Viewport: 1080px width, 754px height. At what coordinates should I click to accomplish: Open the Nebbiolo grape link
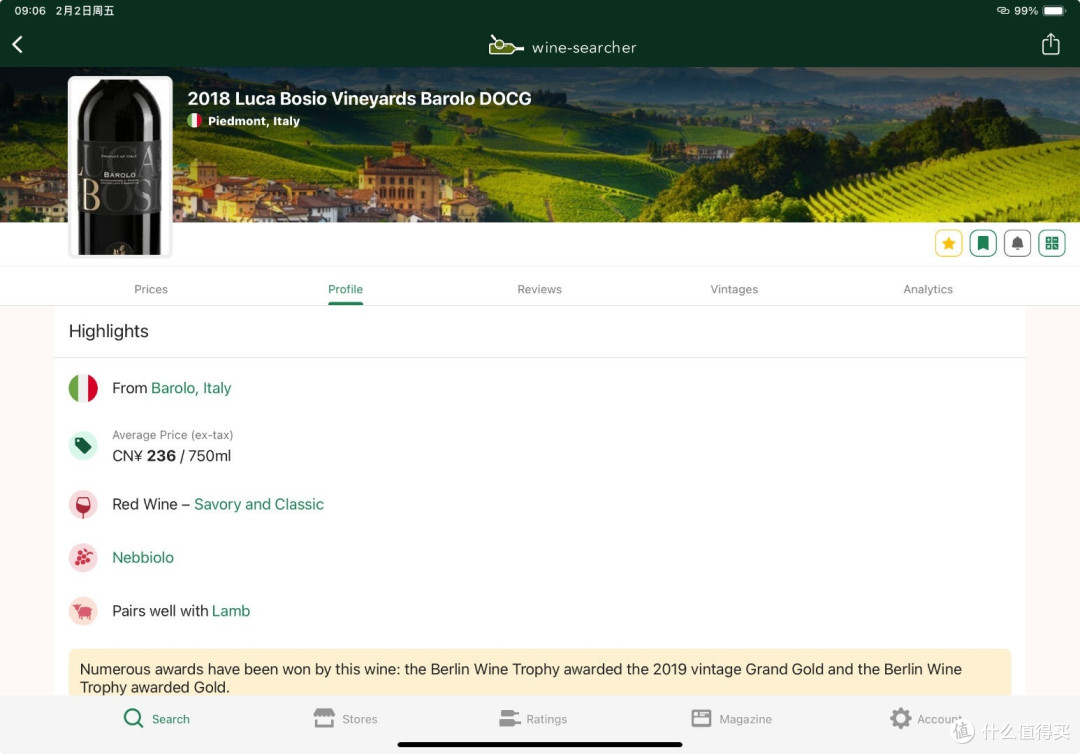click(x=143, y=558)
